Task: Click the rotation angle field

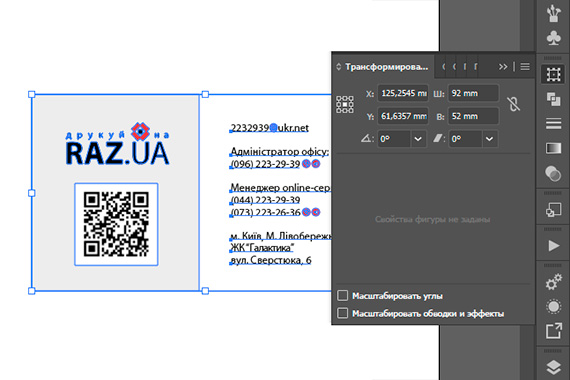Action: [394, 139]
